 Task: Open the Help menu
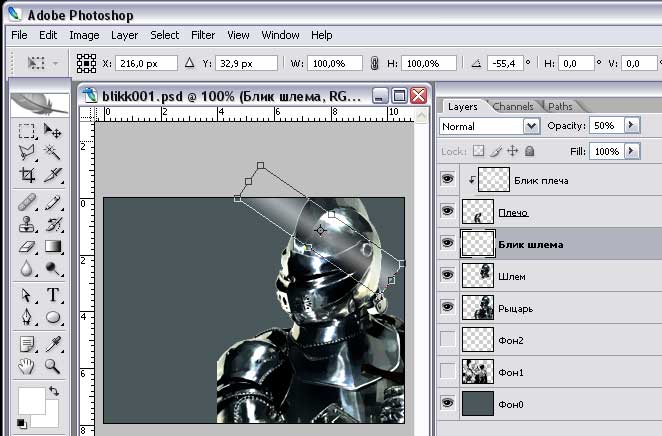[322, 35]
